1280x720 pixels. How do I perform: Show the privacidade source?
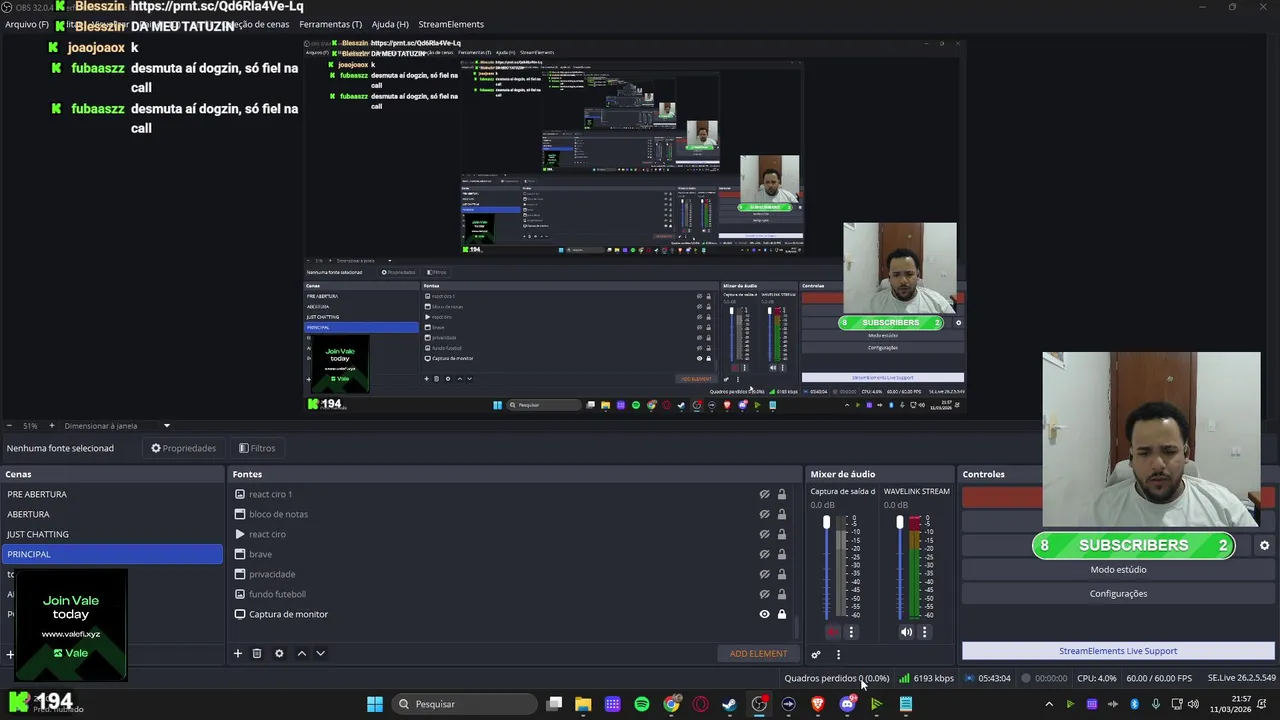click(764, 574)
